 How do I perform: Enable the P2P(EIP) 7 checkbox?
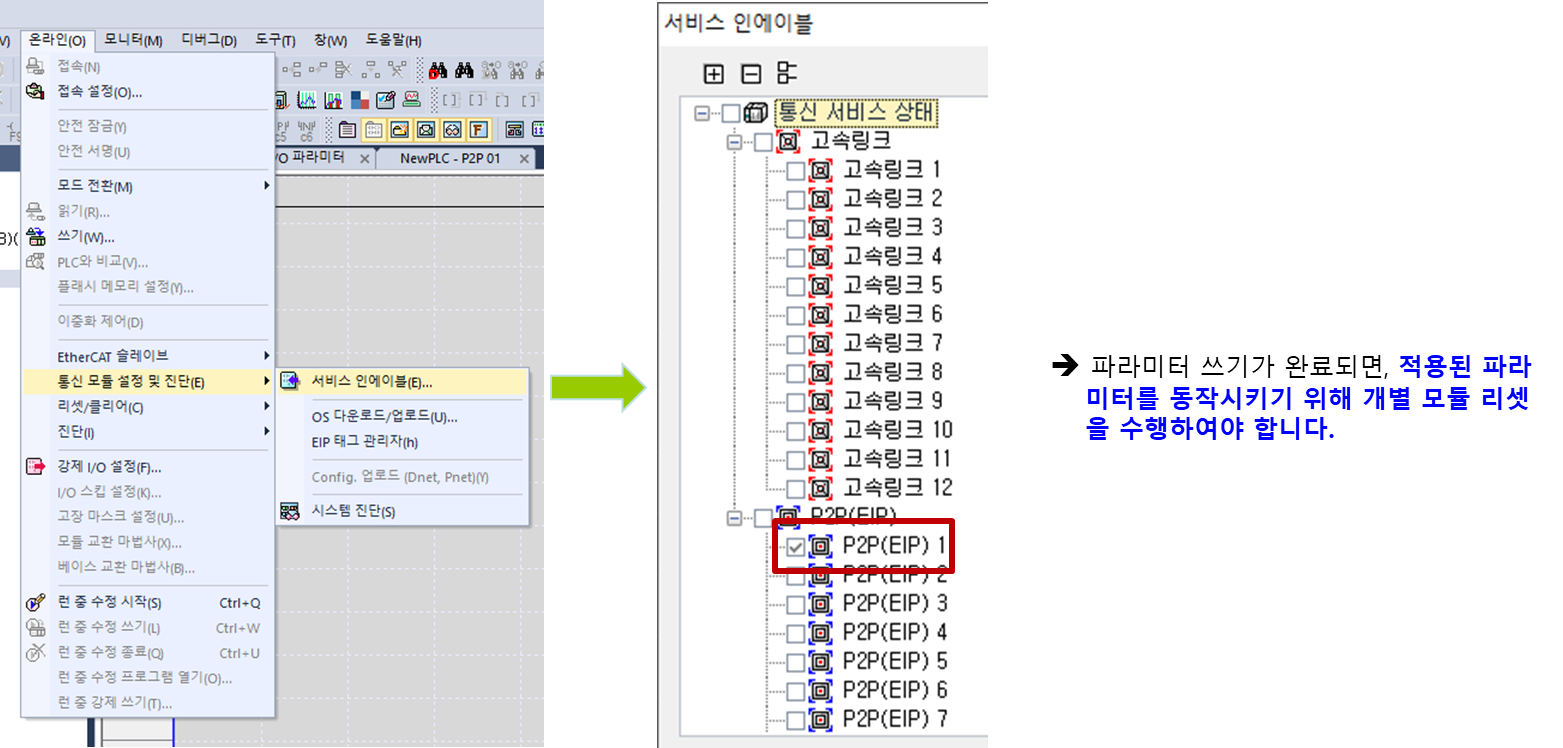click(795, 720)
